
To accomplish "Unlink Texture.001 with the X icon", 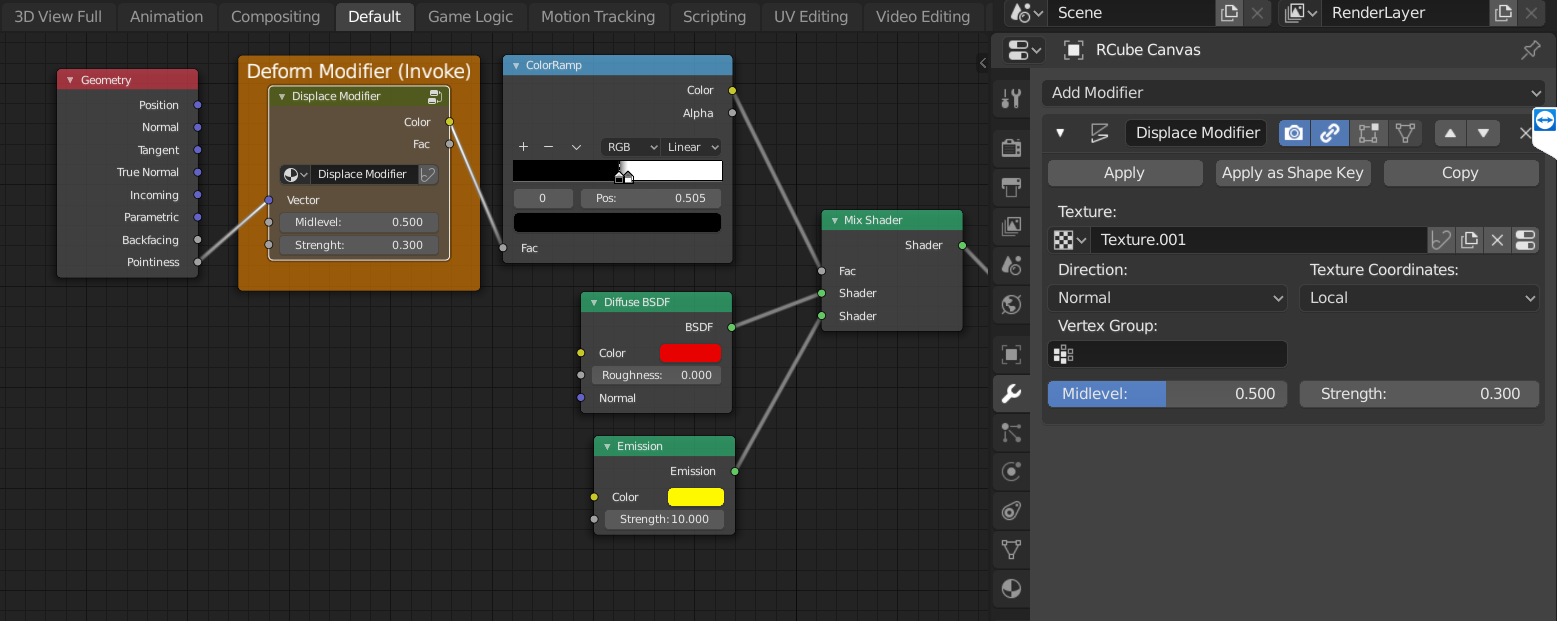I will [x=1497, y=240].
